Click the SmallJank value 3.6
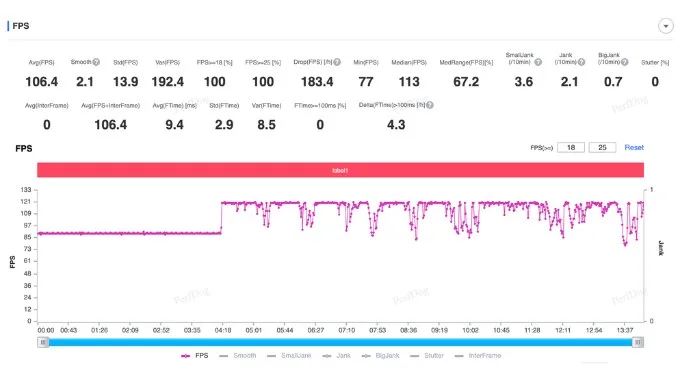680x382 pixels. 524,82
